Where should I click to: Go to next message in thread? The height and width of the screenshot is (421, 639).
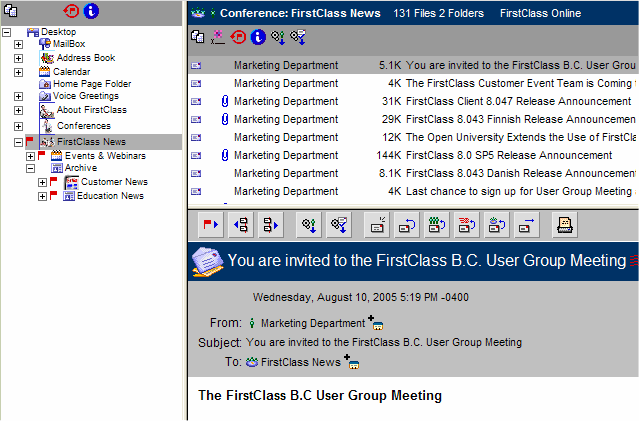270,226
